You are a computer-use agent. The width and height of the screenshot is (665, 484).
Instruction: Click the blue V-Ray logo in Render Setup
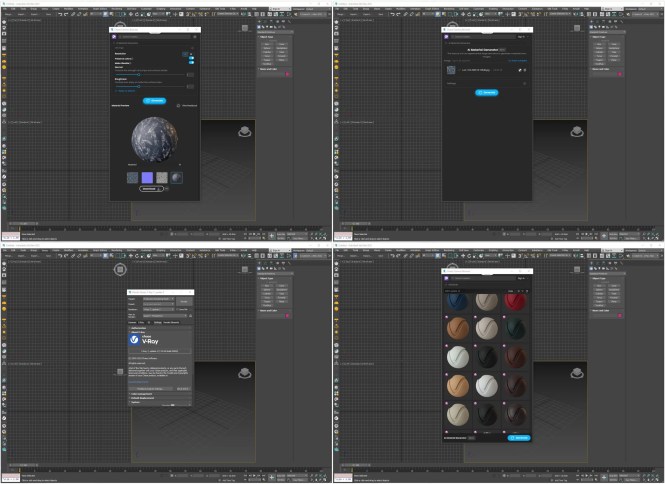(x=134, y=339)
